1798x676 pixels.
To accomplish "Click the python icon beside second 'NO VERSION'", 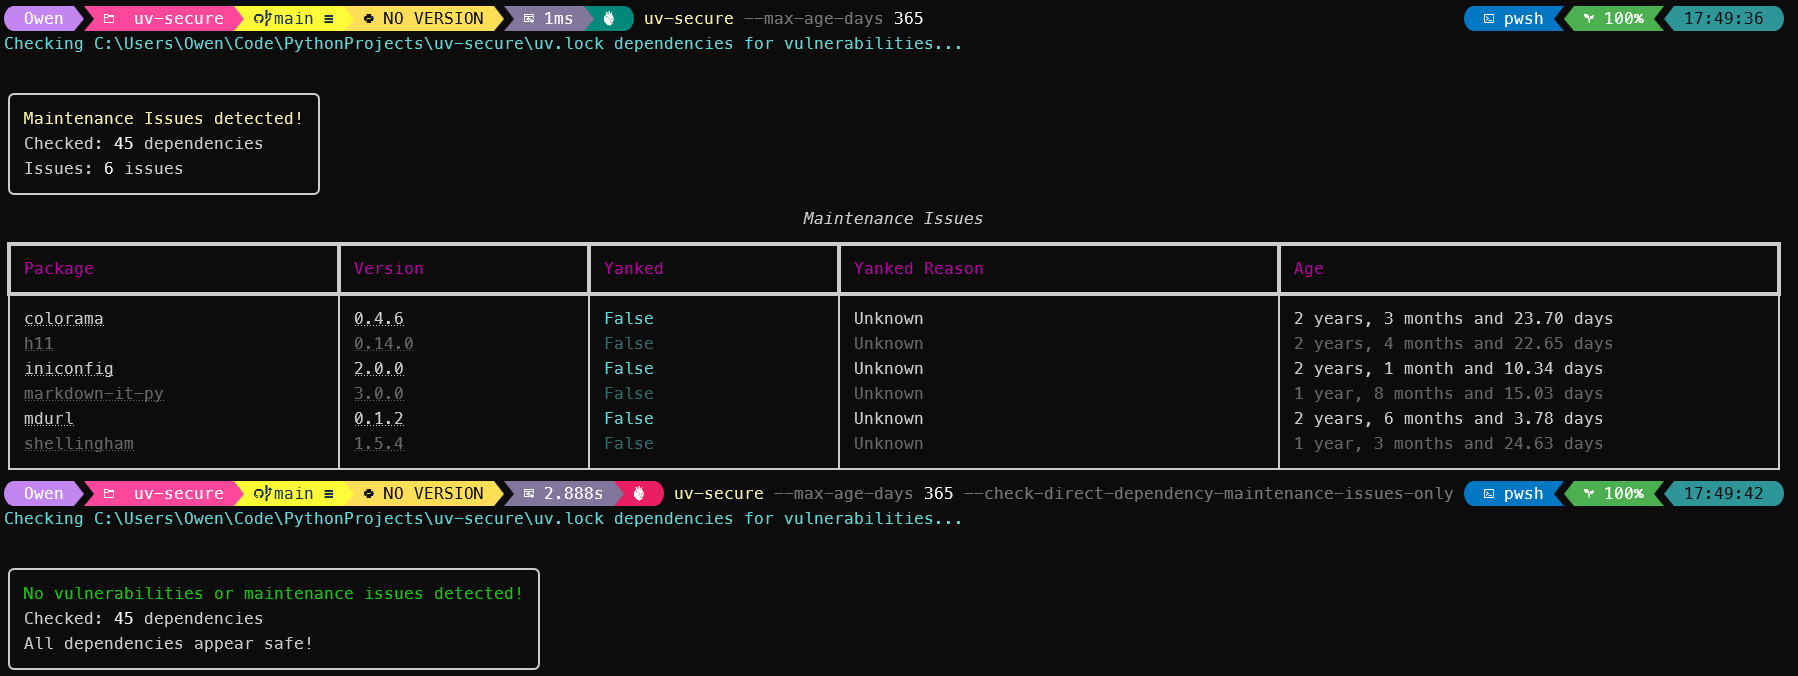I will point(368,494).
